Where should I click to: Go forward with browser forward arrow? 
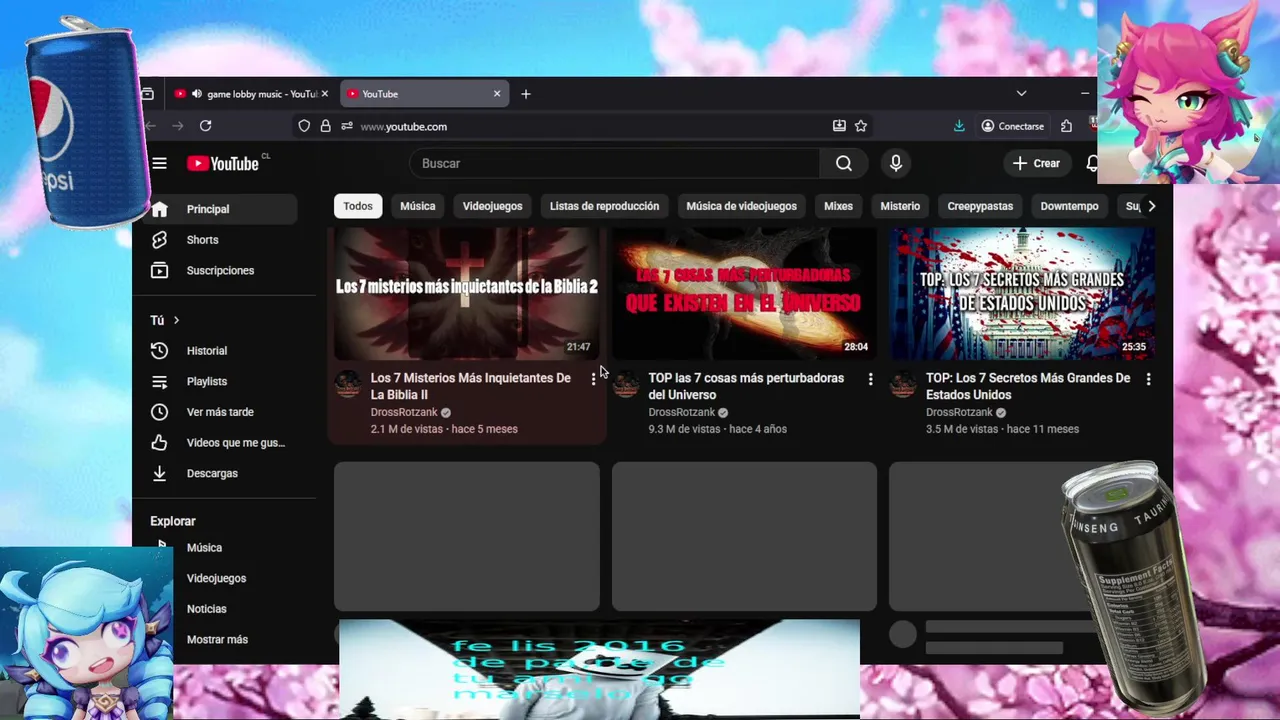pyautogui.click(x=177, y=126)
